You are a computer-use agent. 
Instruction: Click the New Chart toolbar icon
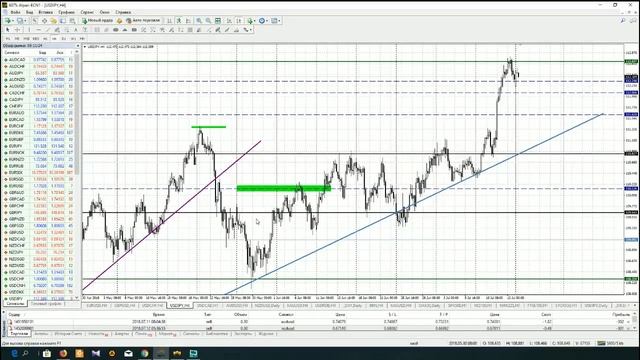coord(7,20)
